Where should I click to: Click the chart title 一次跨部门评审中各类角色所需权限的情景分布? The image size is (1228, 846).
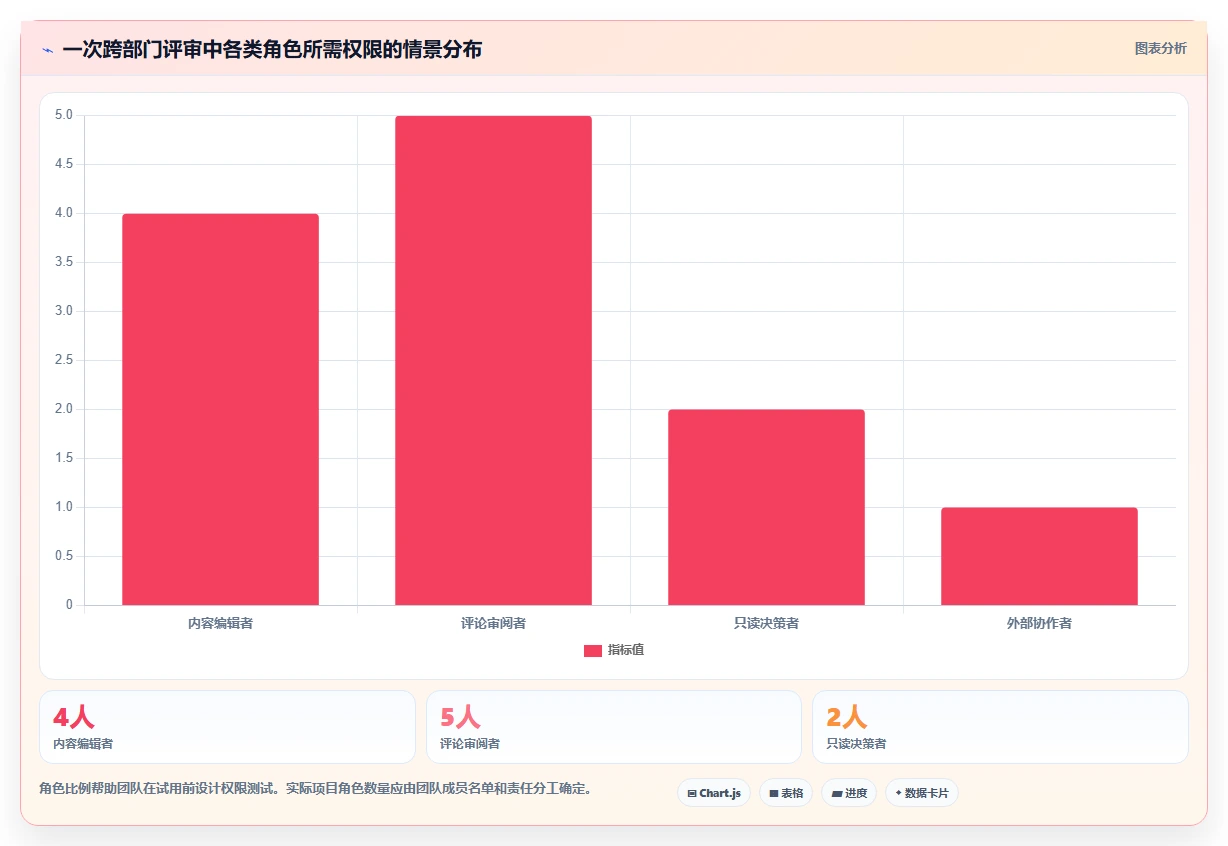pos(272,49)
